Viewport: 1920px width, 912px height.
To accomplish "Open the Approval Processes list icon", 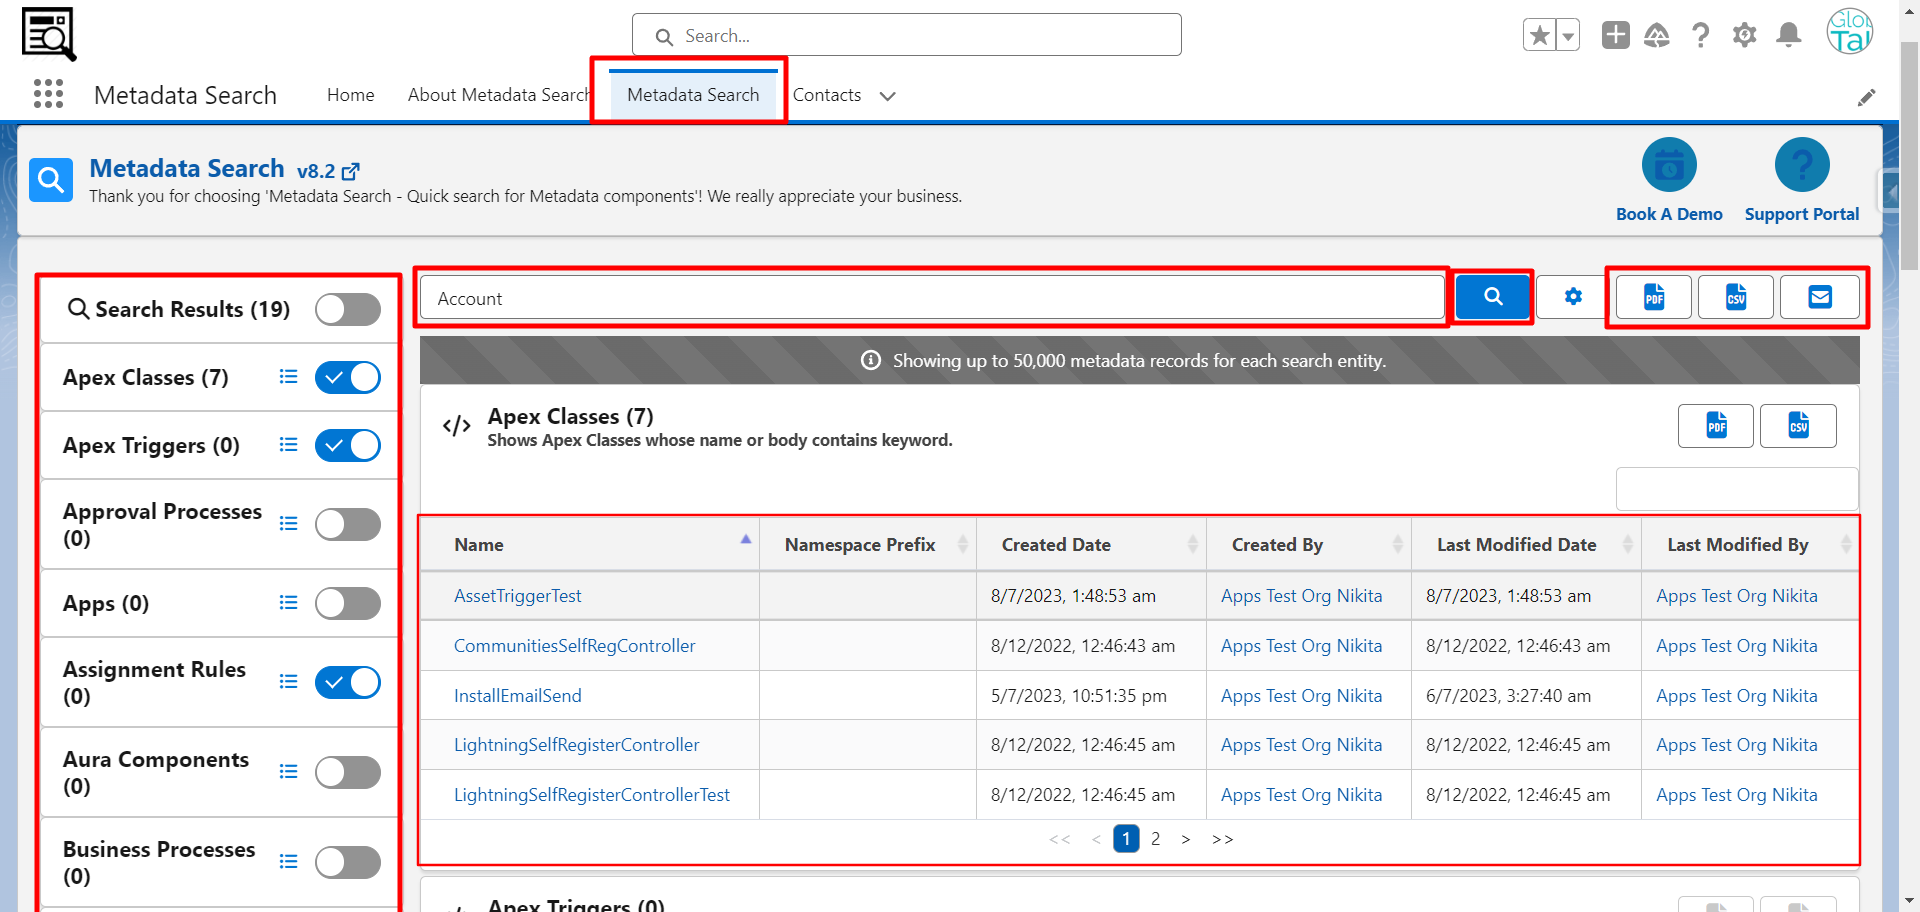I will pyautogui.click(x=288, y=524).
